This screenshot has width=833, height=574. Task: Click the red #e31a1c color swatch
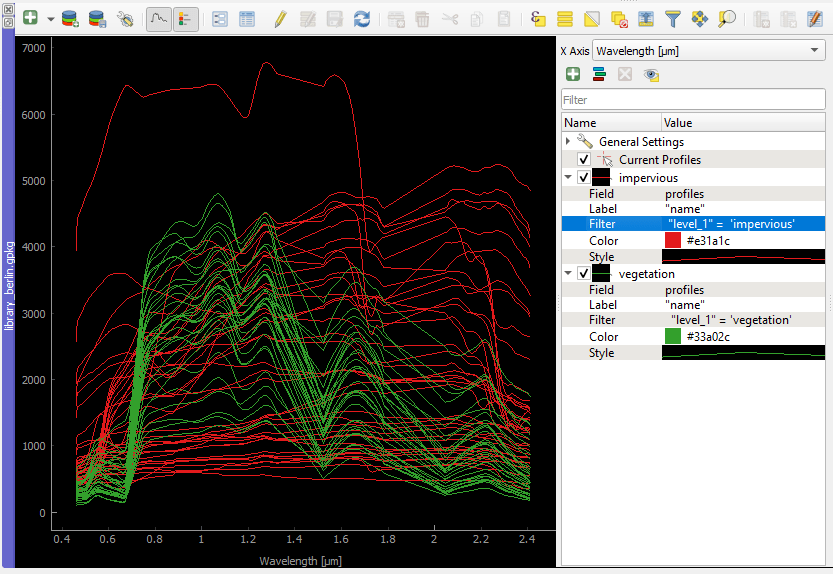tap(673, 241)
